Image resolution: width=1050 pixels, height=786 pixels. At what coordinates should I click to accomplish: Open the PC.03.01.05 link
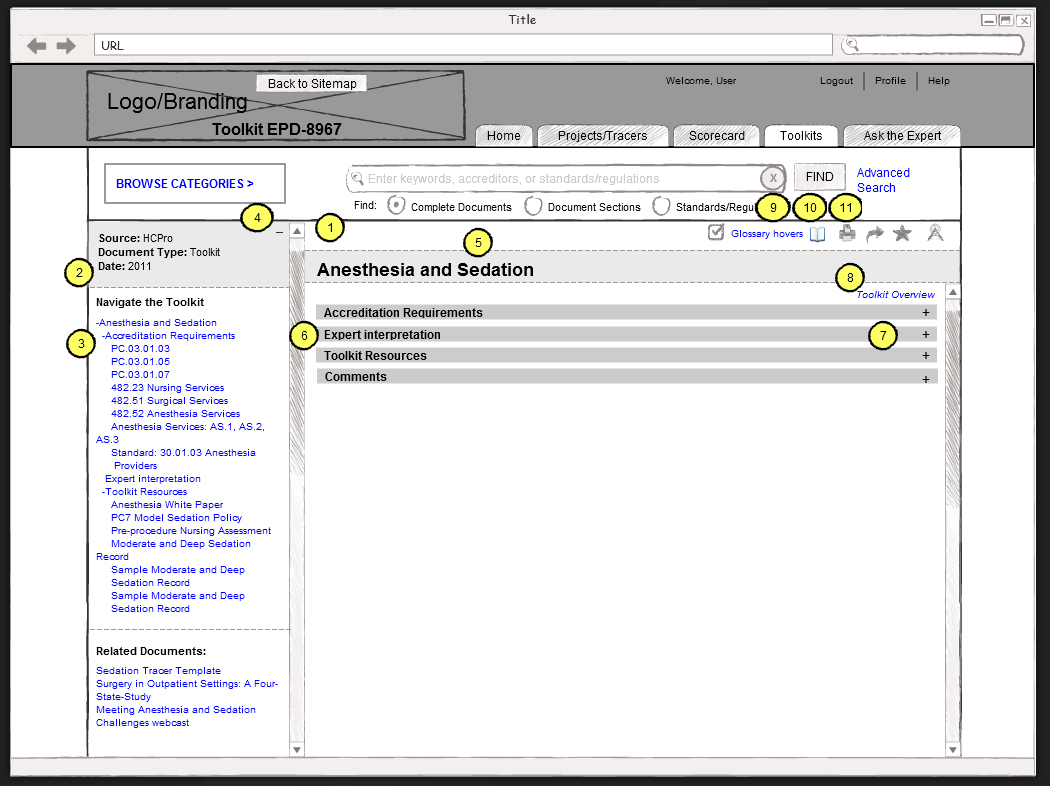140,362
